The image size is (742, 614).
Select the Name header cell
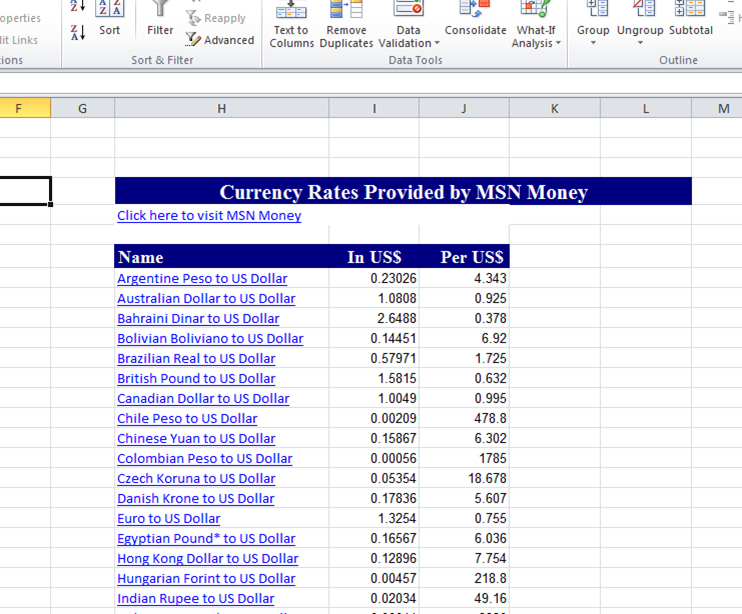coord(221,256)
